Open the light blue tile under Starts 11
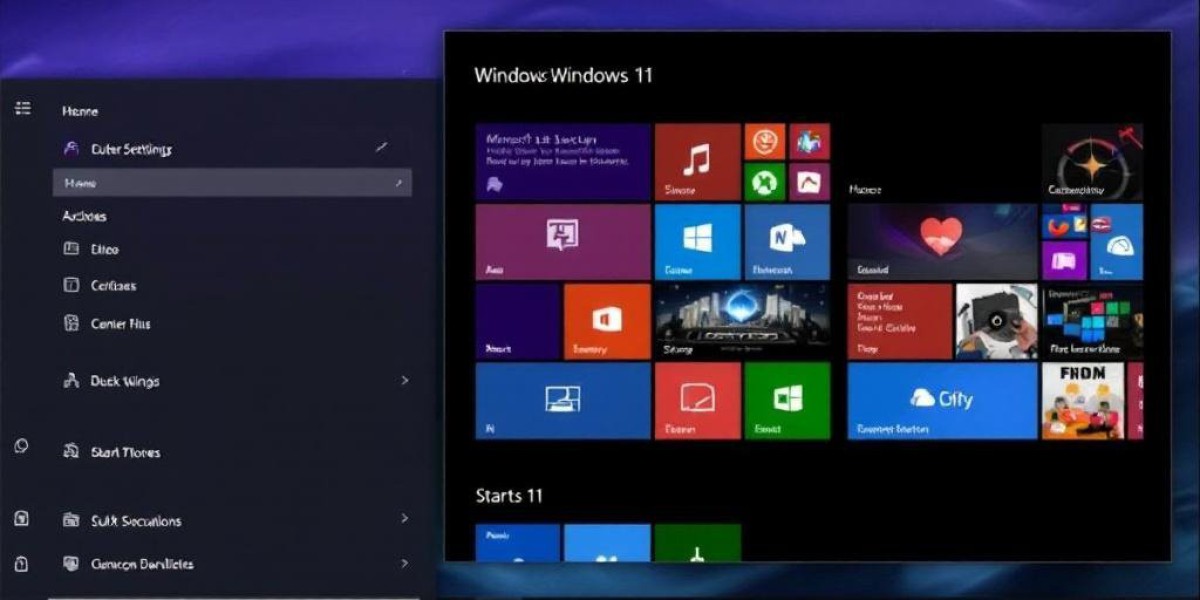This screenshot has height=600, width=1200. point(607,542)
